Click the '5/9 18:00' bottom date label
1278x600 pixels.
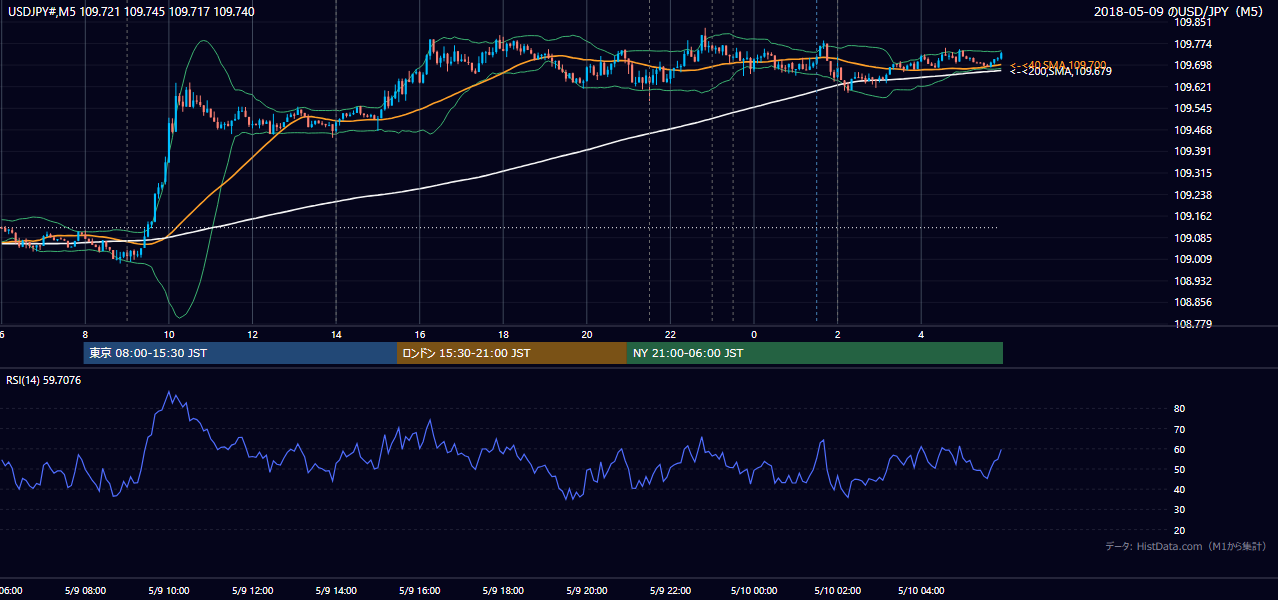[x=504, y=590]
